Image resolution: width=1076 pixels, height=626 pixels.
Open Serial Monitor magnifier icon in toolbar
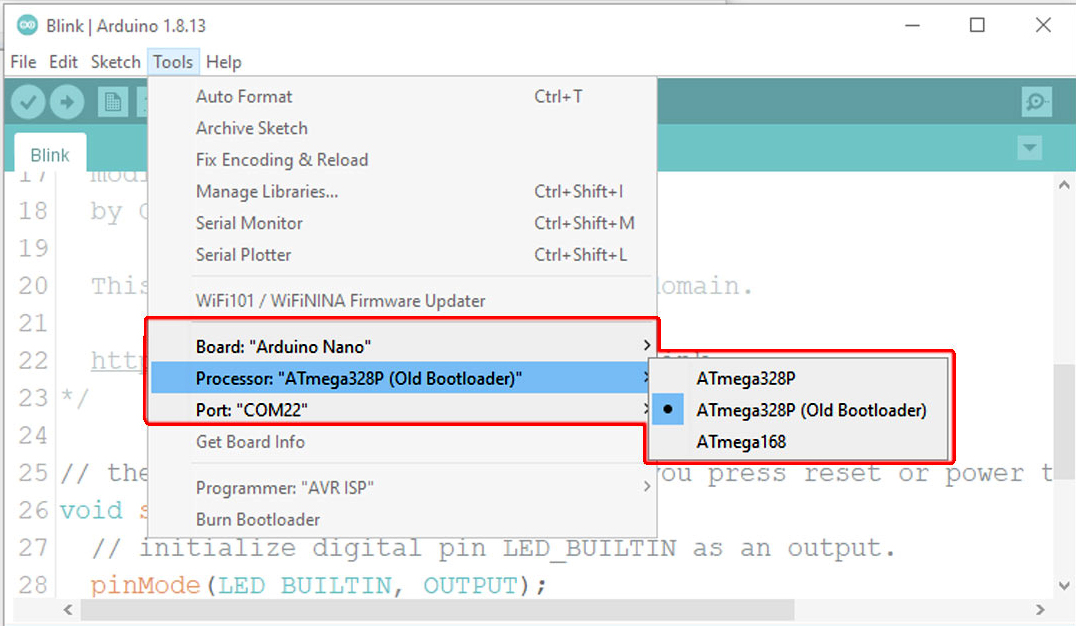click(x=1037, y=101)
